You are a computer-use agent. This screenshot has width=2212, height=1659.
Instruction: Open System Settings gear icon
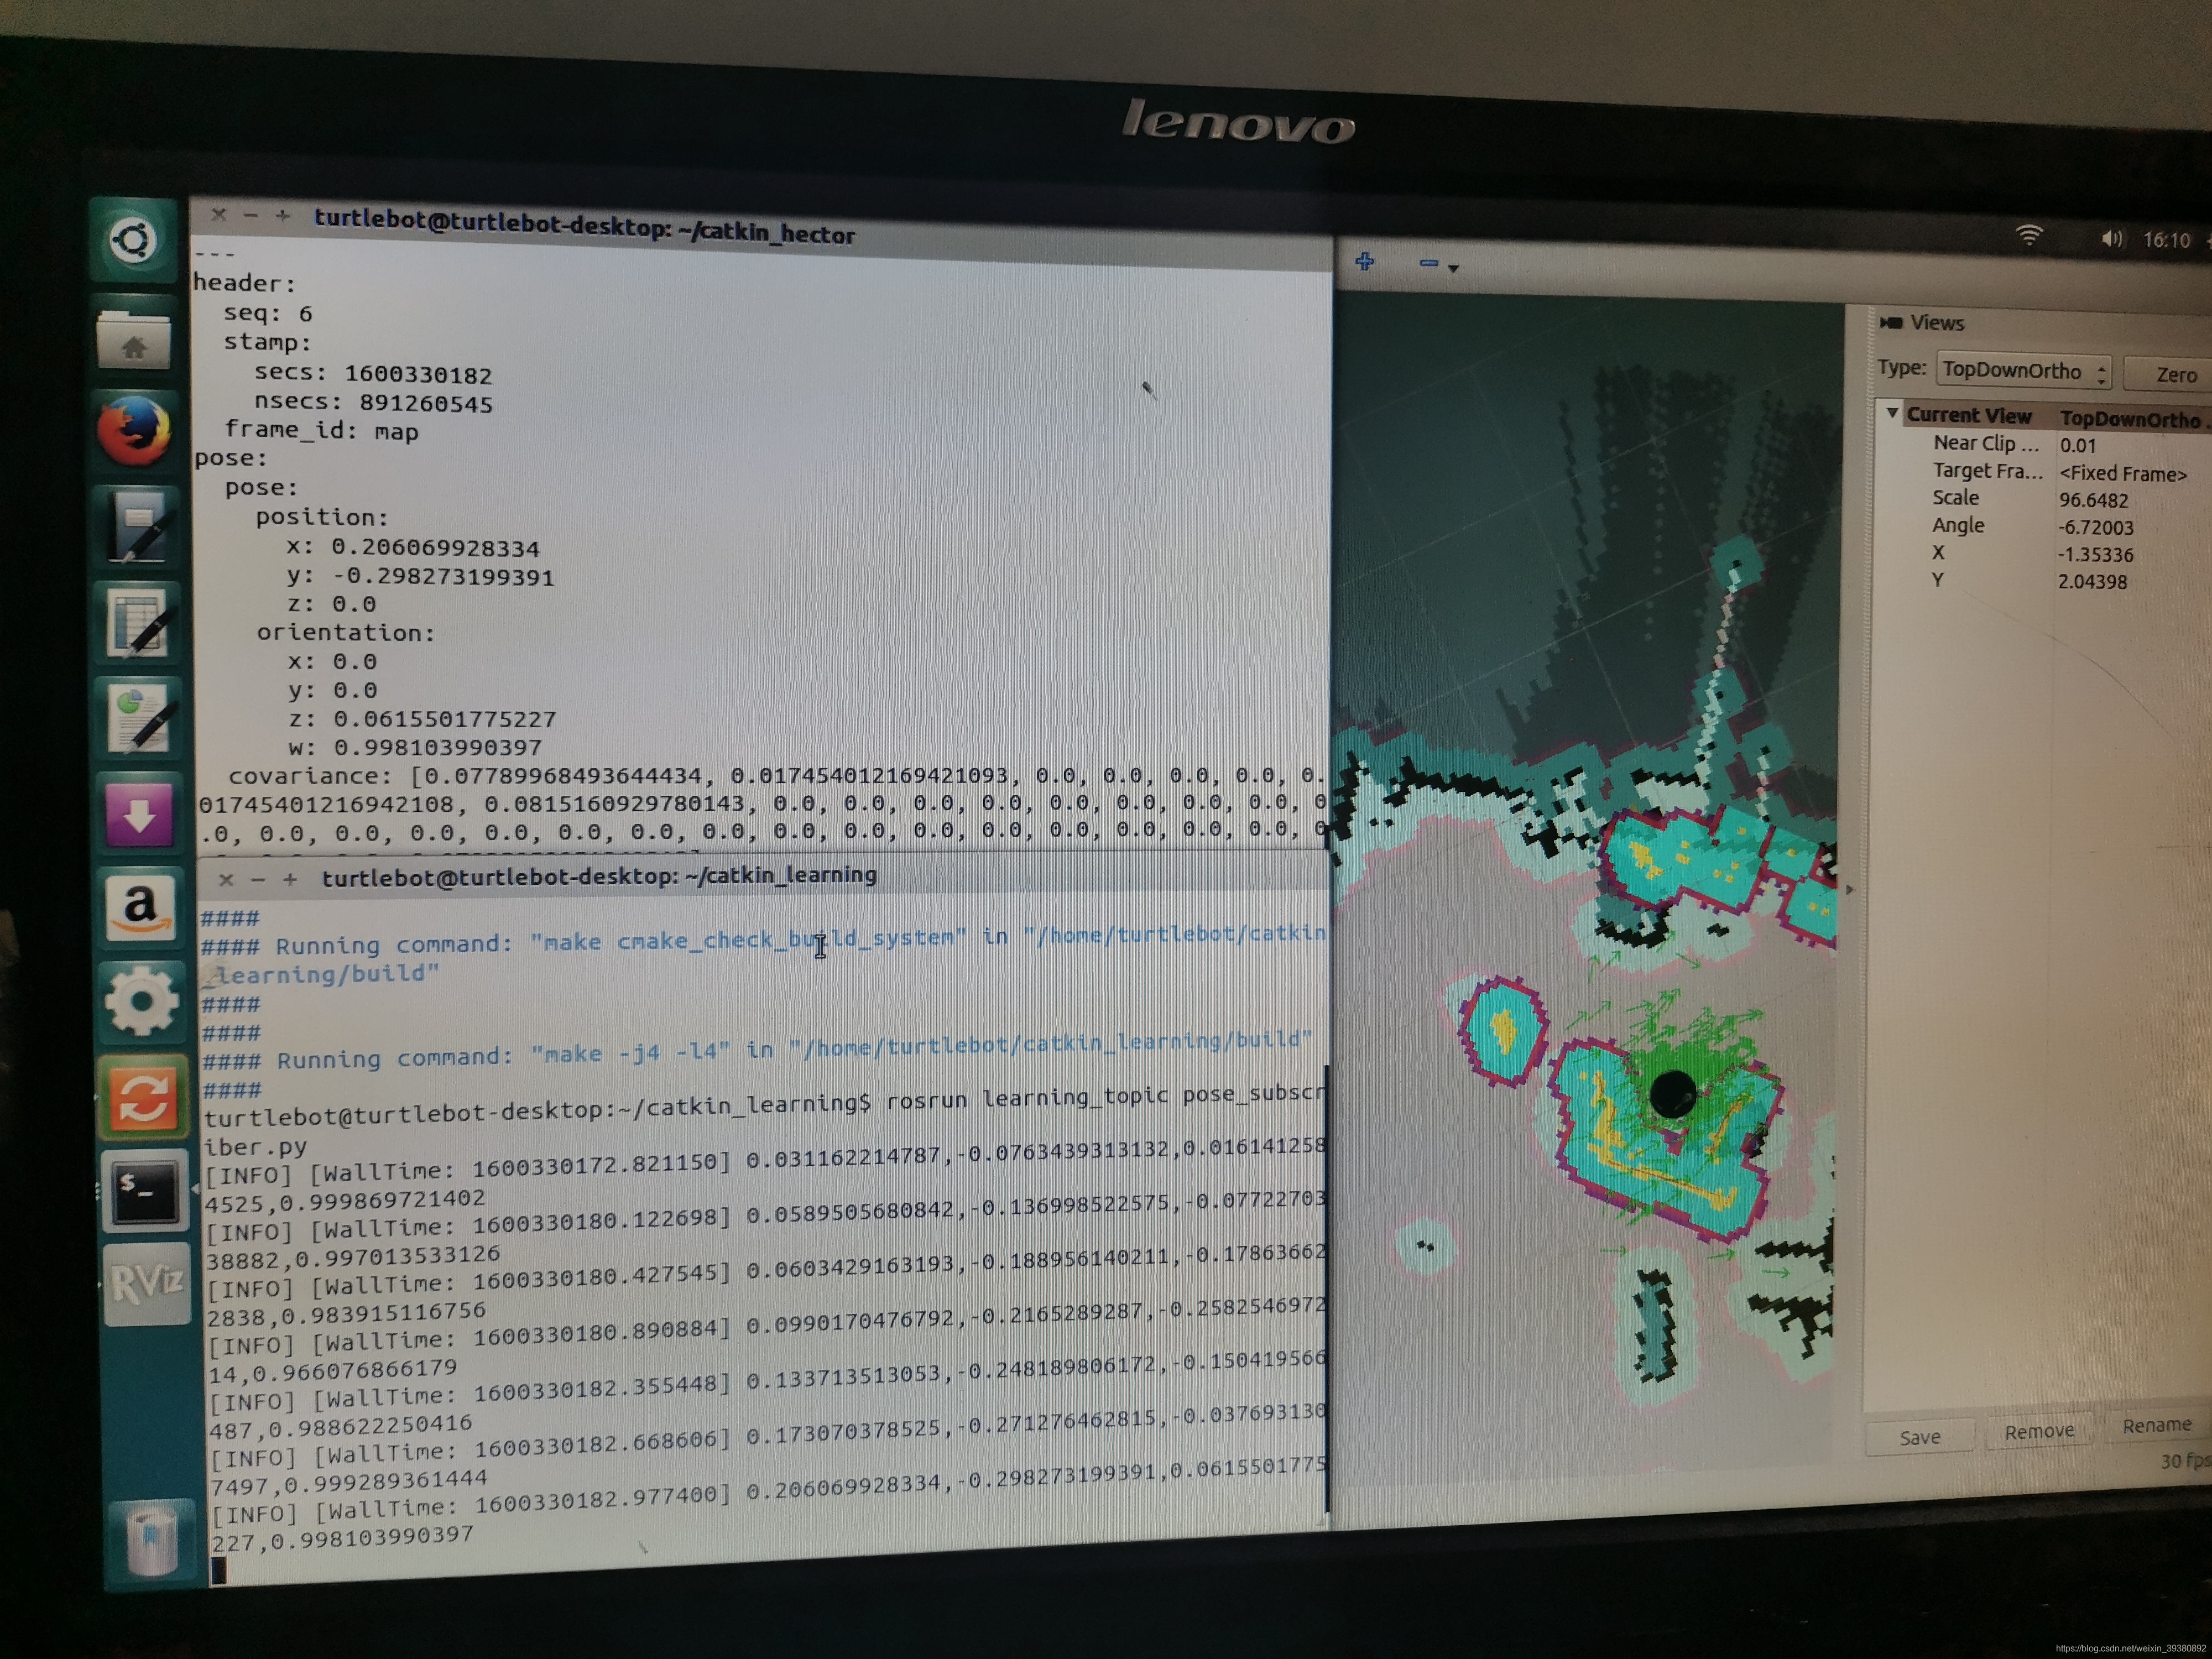pyautogui.click(x=142, y=1001)
